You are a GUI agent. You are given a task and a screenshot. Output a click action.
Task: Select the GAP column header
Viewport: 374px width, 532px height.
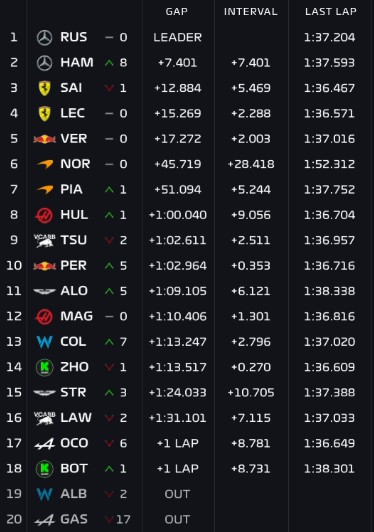177,12
